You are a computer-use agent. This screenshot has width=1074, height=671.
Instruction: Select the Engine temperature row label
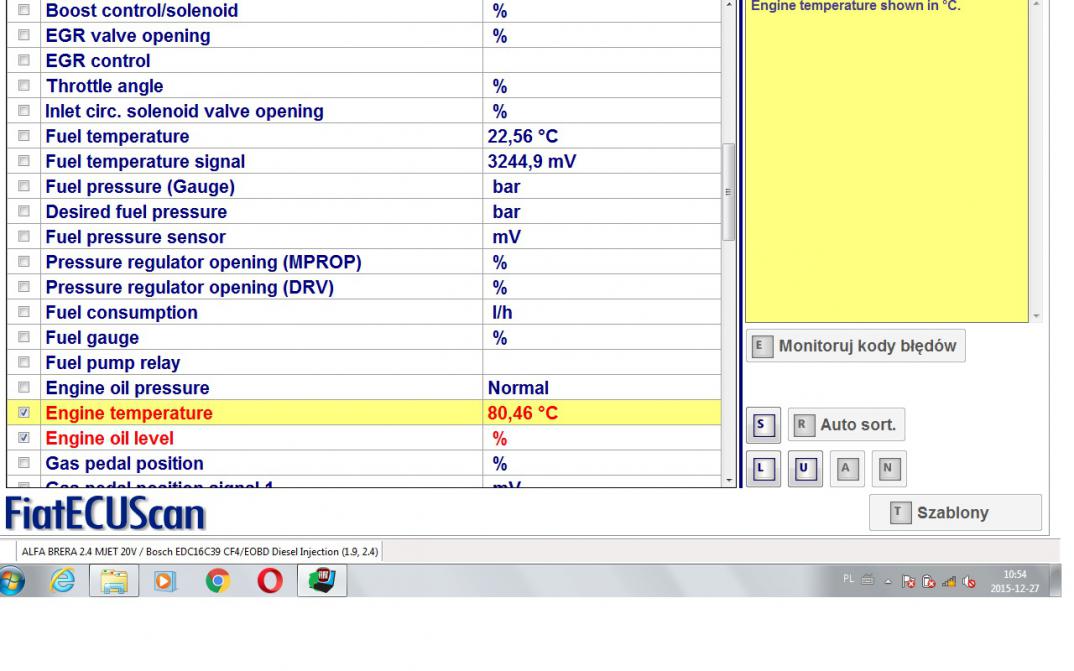click(x=129, y=413)
